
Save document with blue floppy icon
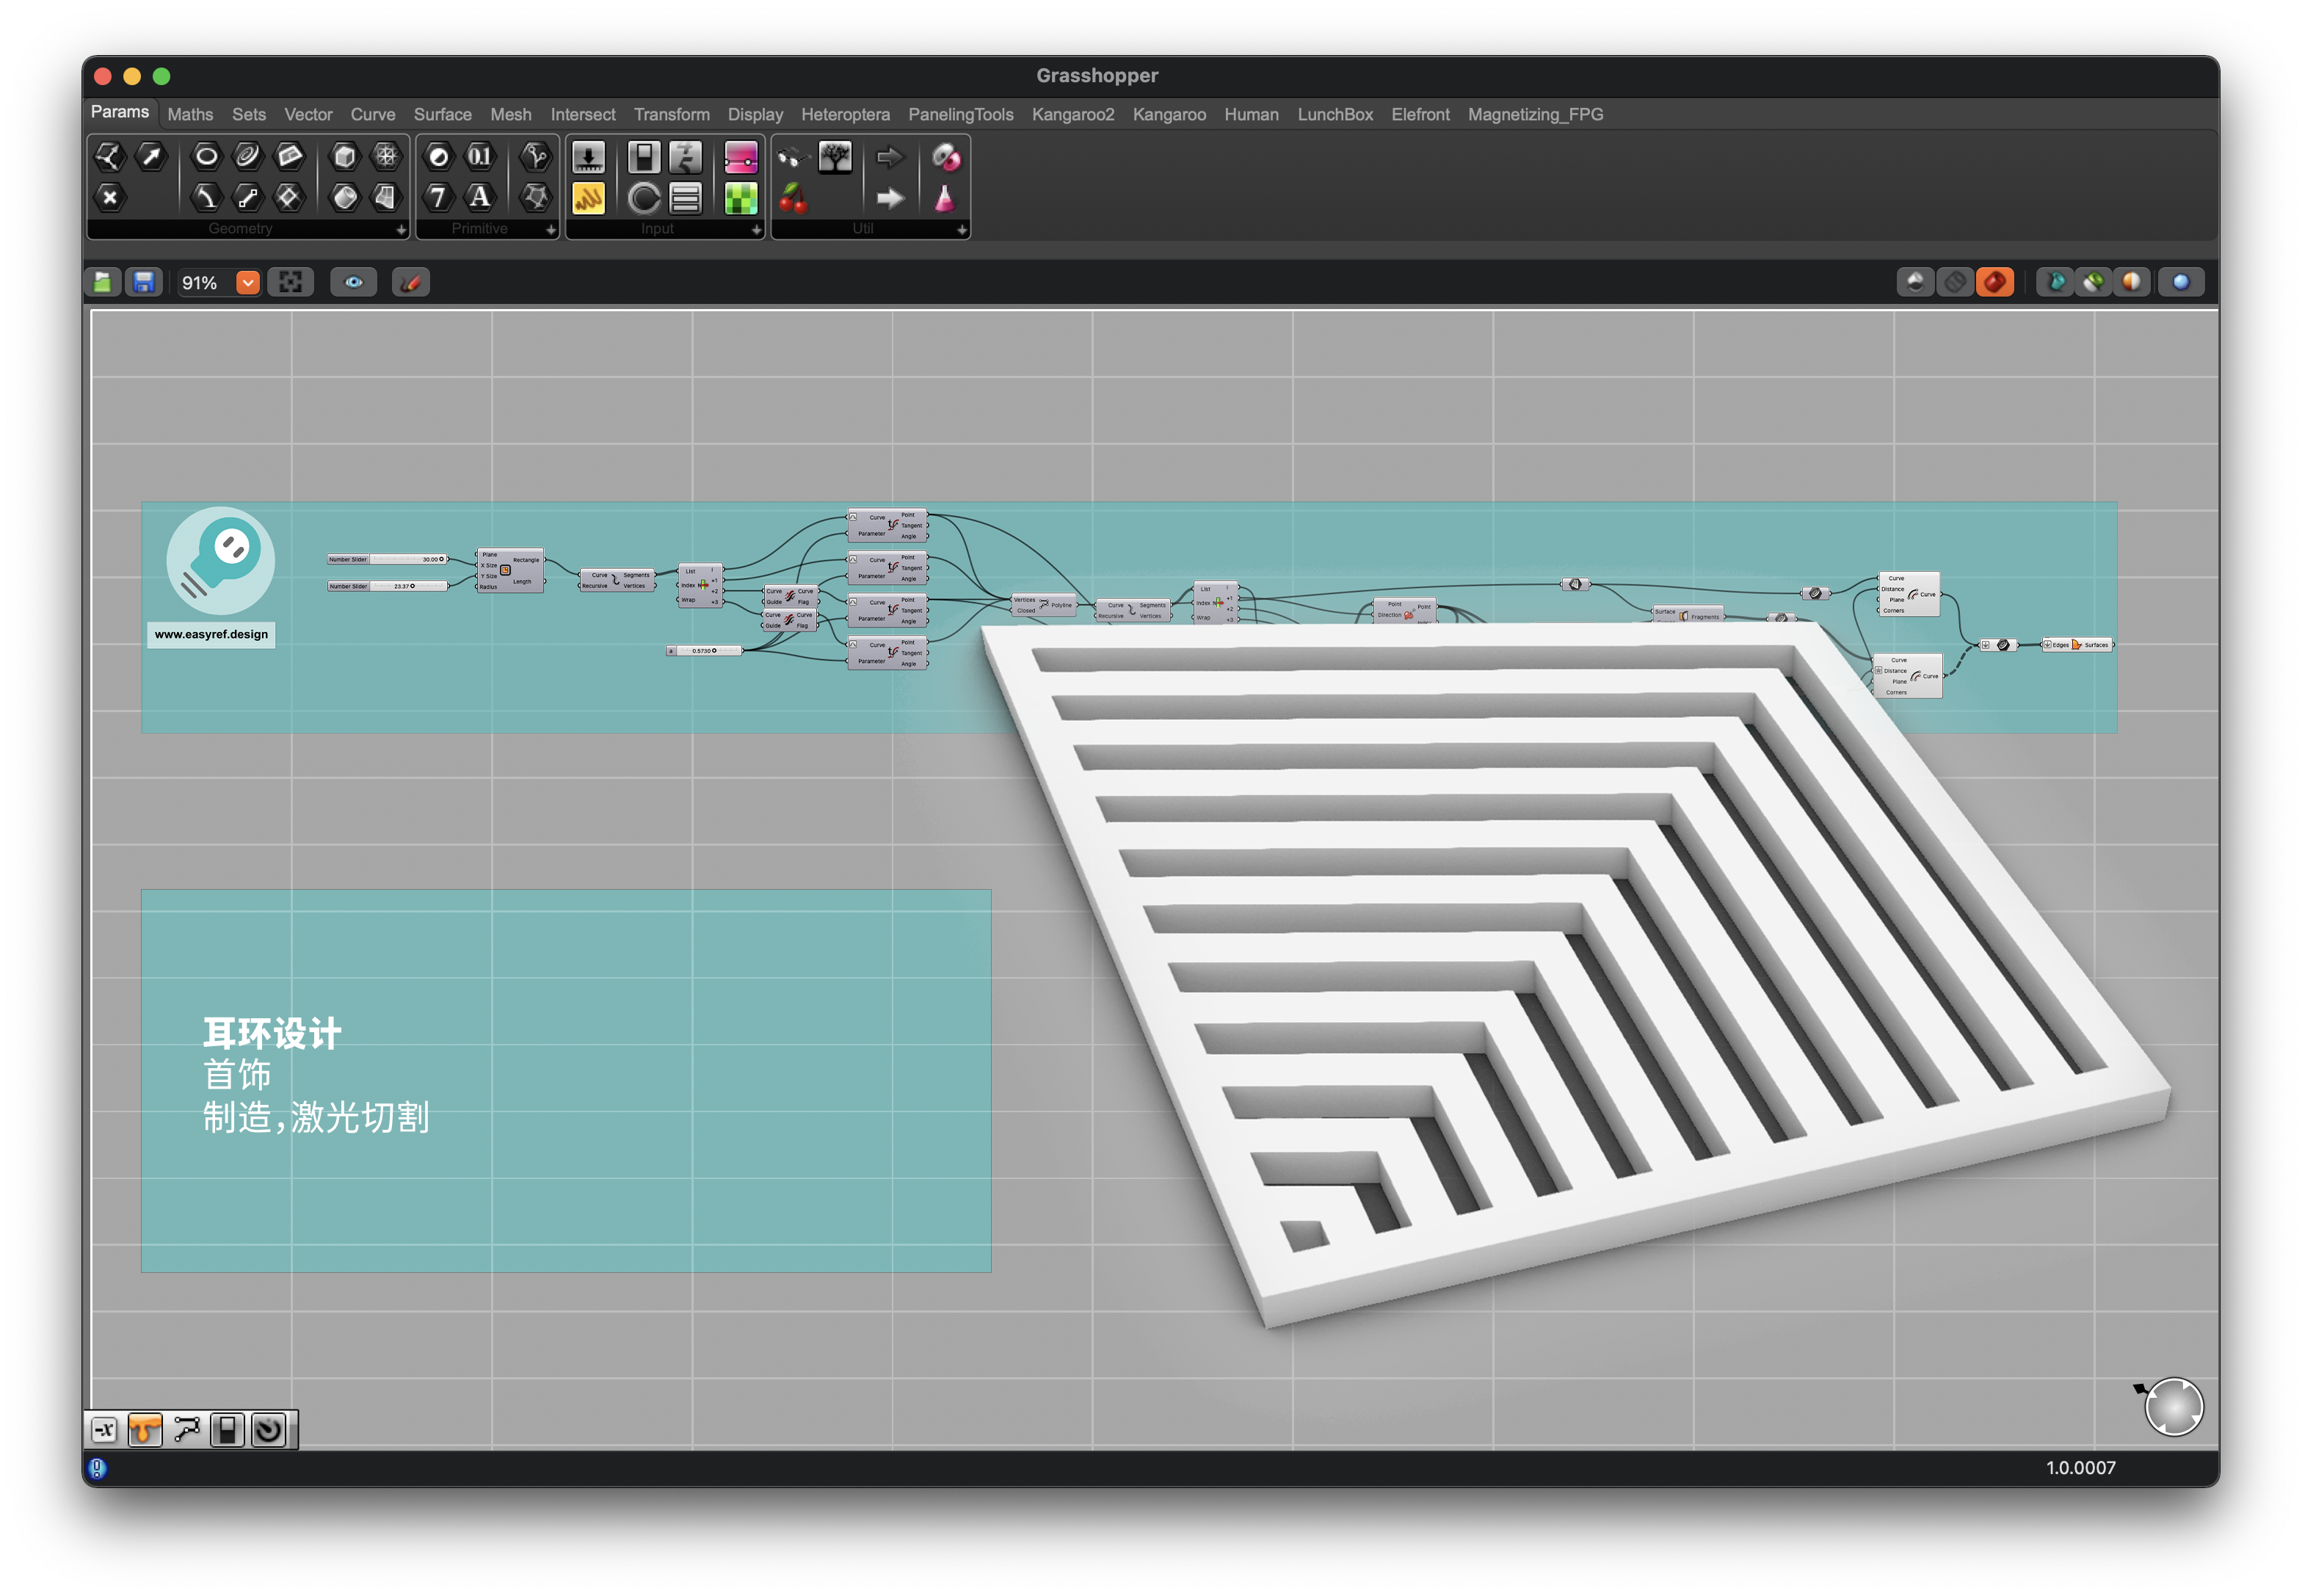pos(144,283)
